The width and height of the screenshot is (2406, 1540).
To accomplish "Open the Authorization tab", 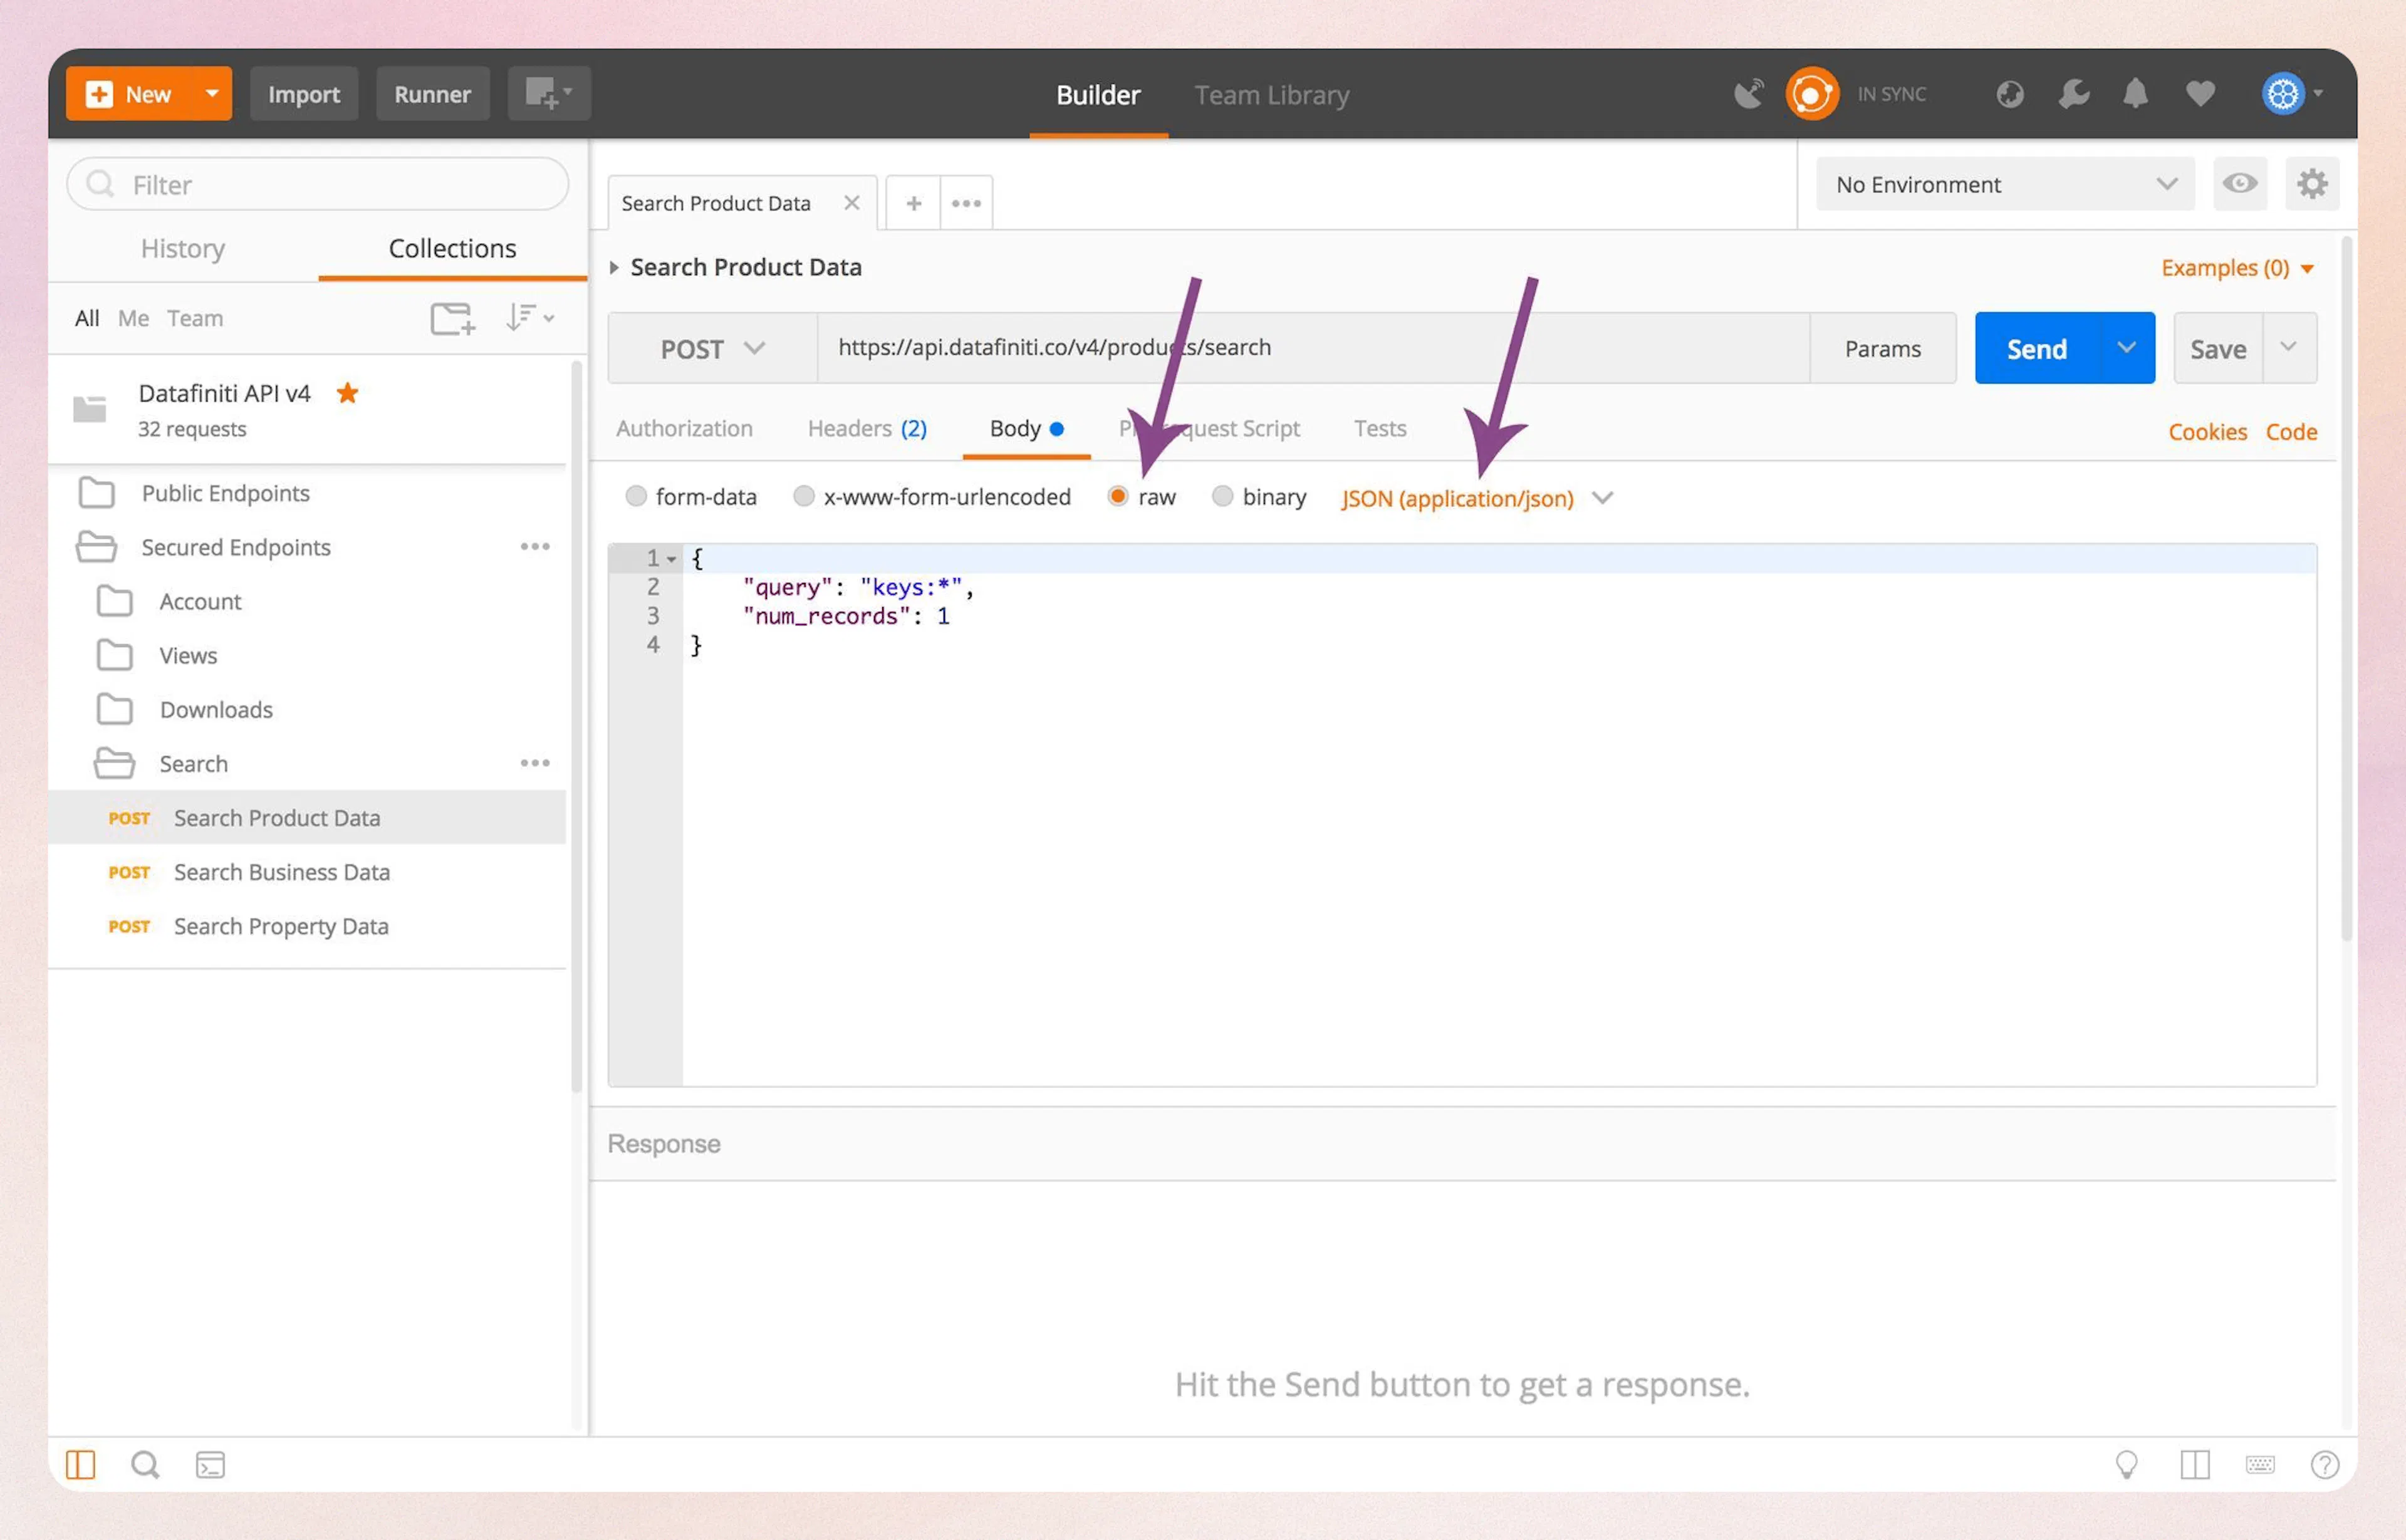I will 685,428.
